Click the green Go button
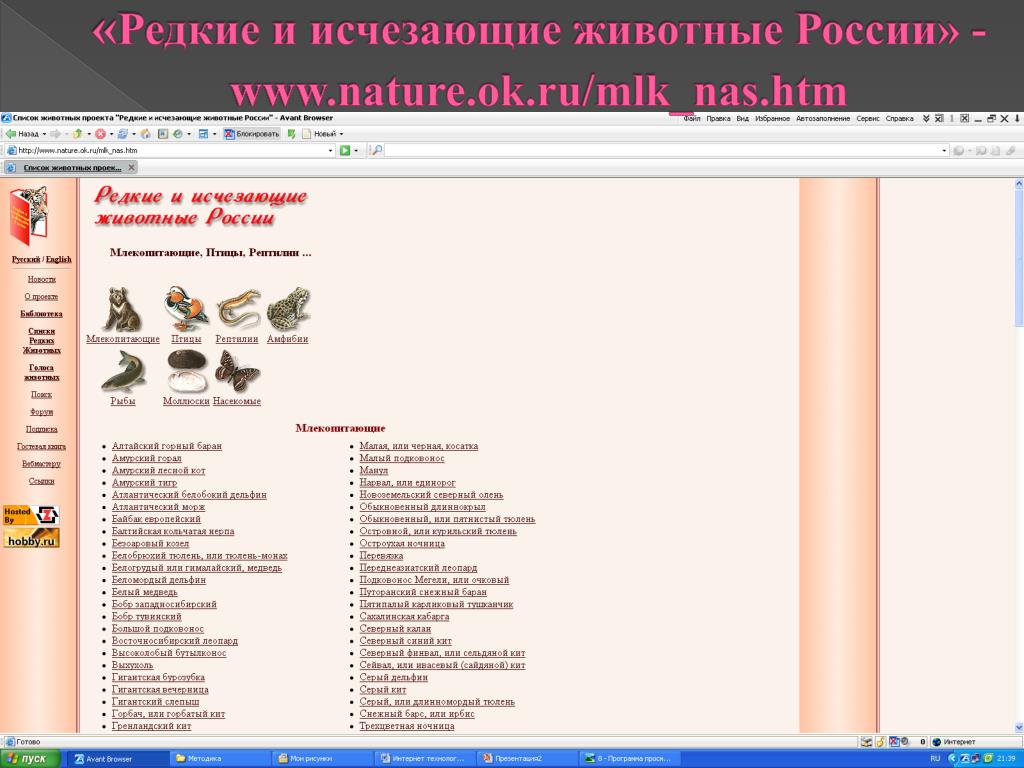The width and height of the screenshot is (1024, 768). tap(345, 151)
